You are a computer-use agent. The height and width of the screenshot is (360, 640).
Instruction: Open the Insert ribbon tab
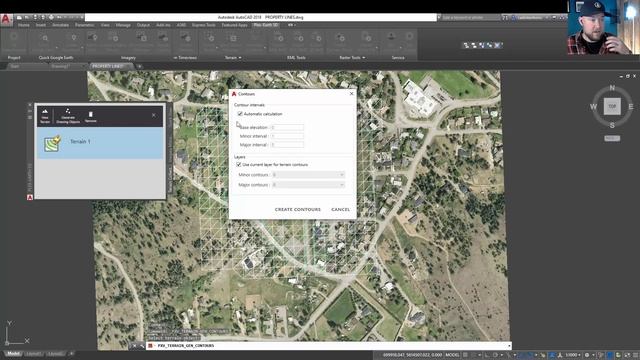[x=41, y=25]
